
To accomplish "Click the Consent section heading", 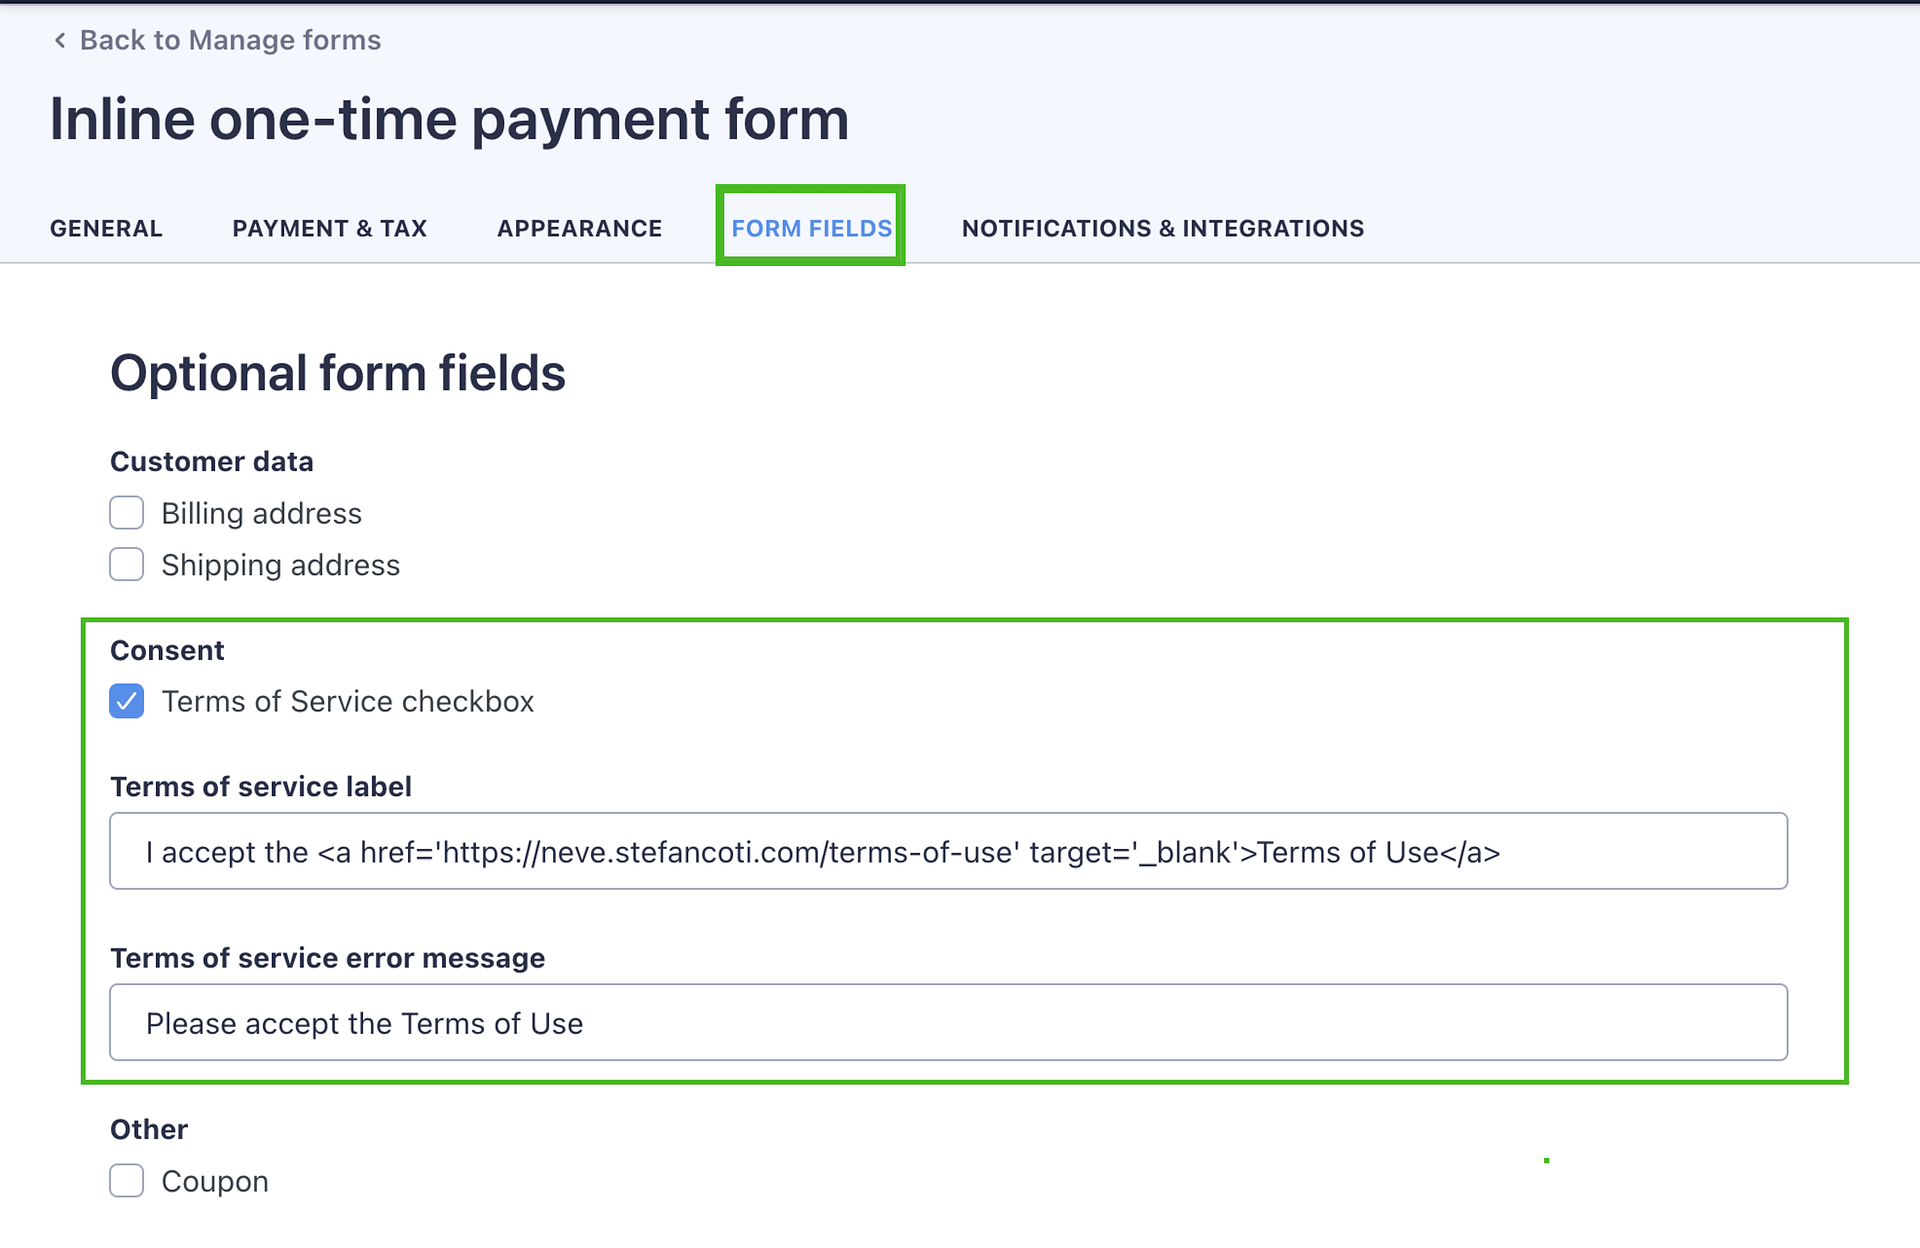I will (166, 650).
